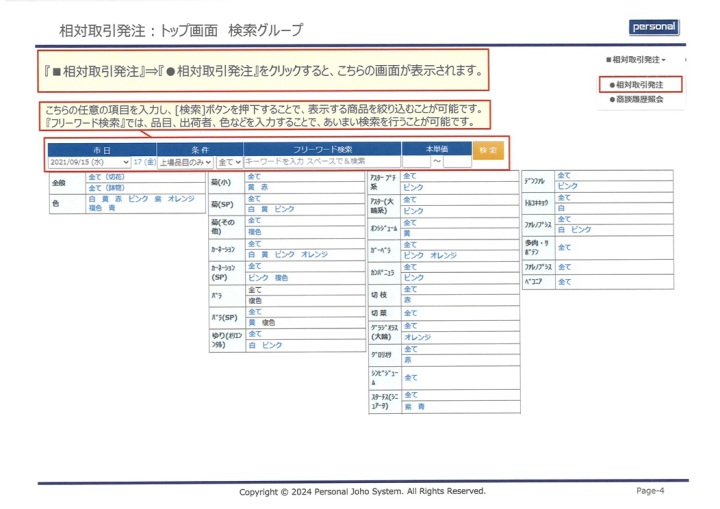Select 白 in the 色 row
This screenshot has width=720, height=509.
(92, 199)
